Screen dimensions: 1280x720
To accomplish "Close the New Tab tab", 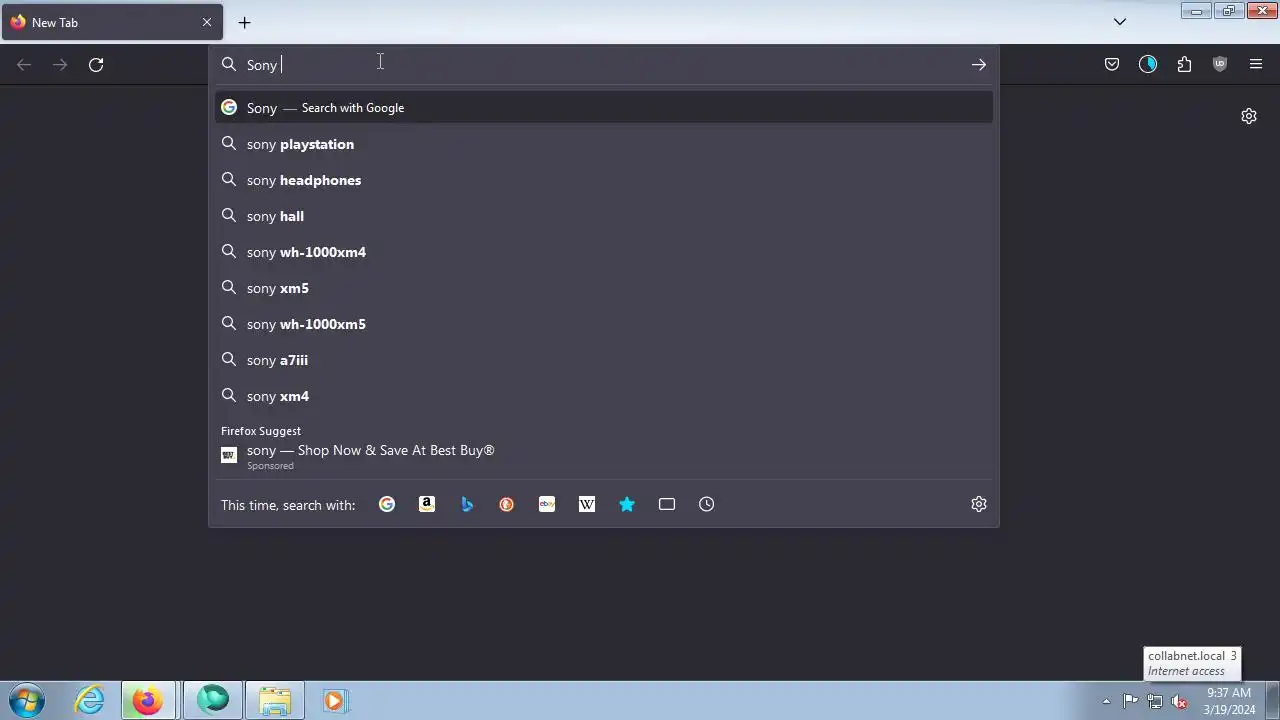I will pyautogui.click(x=207, y=22).
